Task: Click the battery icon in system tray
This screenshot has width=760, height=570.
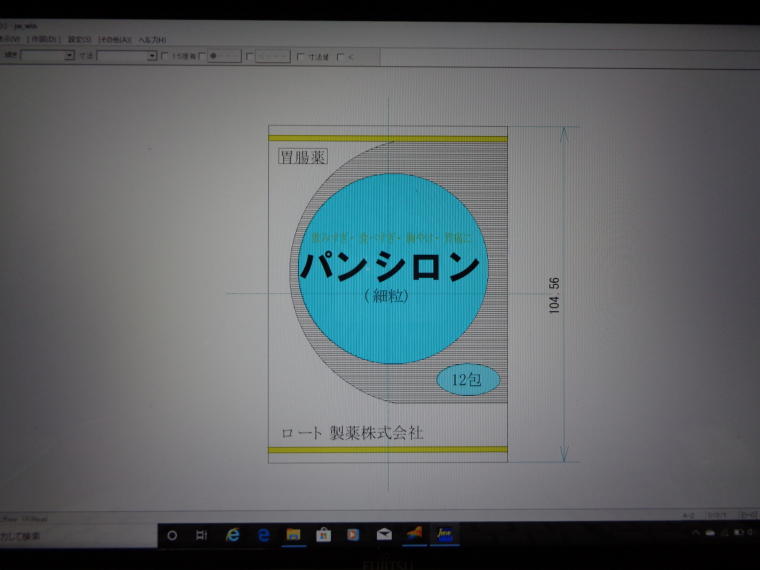Action: click(739, 532)
